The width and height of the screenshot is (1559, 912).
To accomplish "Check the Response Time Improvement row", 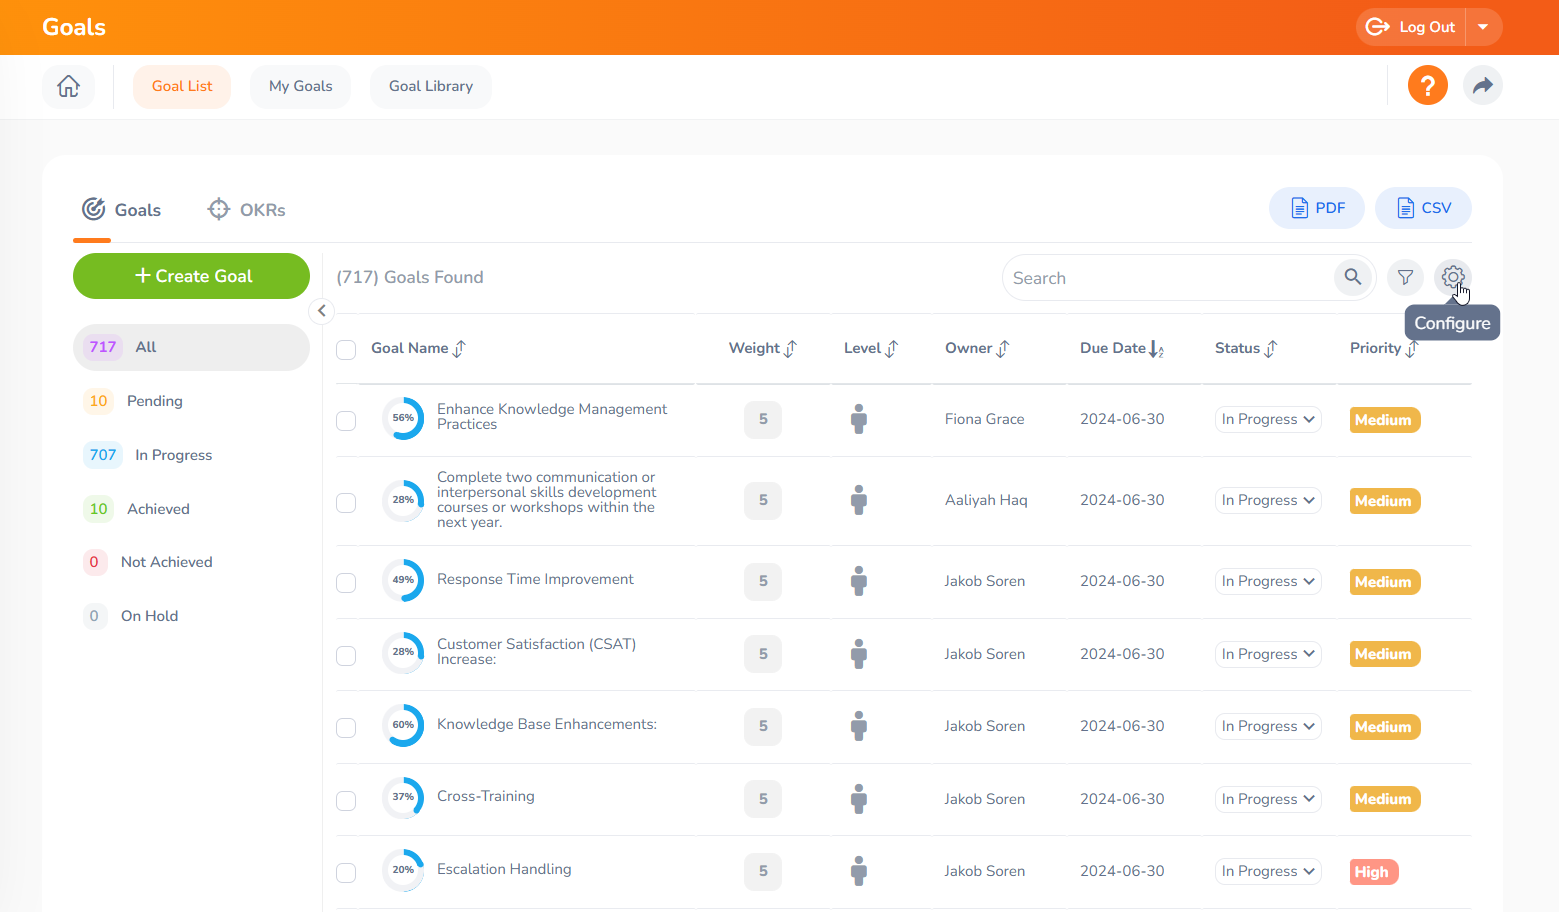I will click(346, 582).
